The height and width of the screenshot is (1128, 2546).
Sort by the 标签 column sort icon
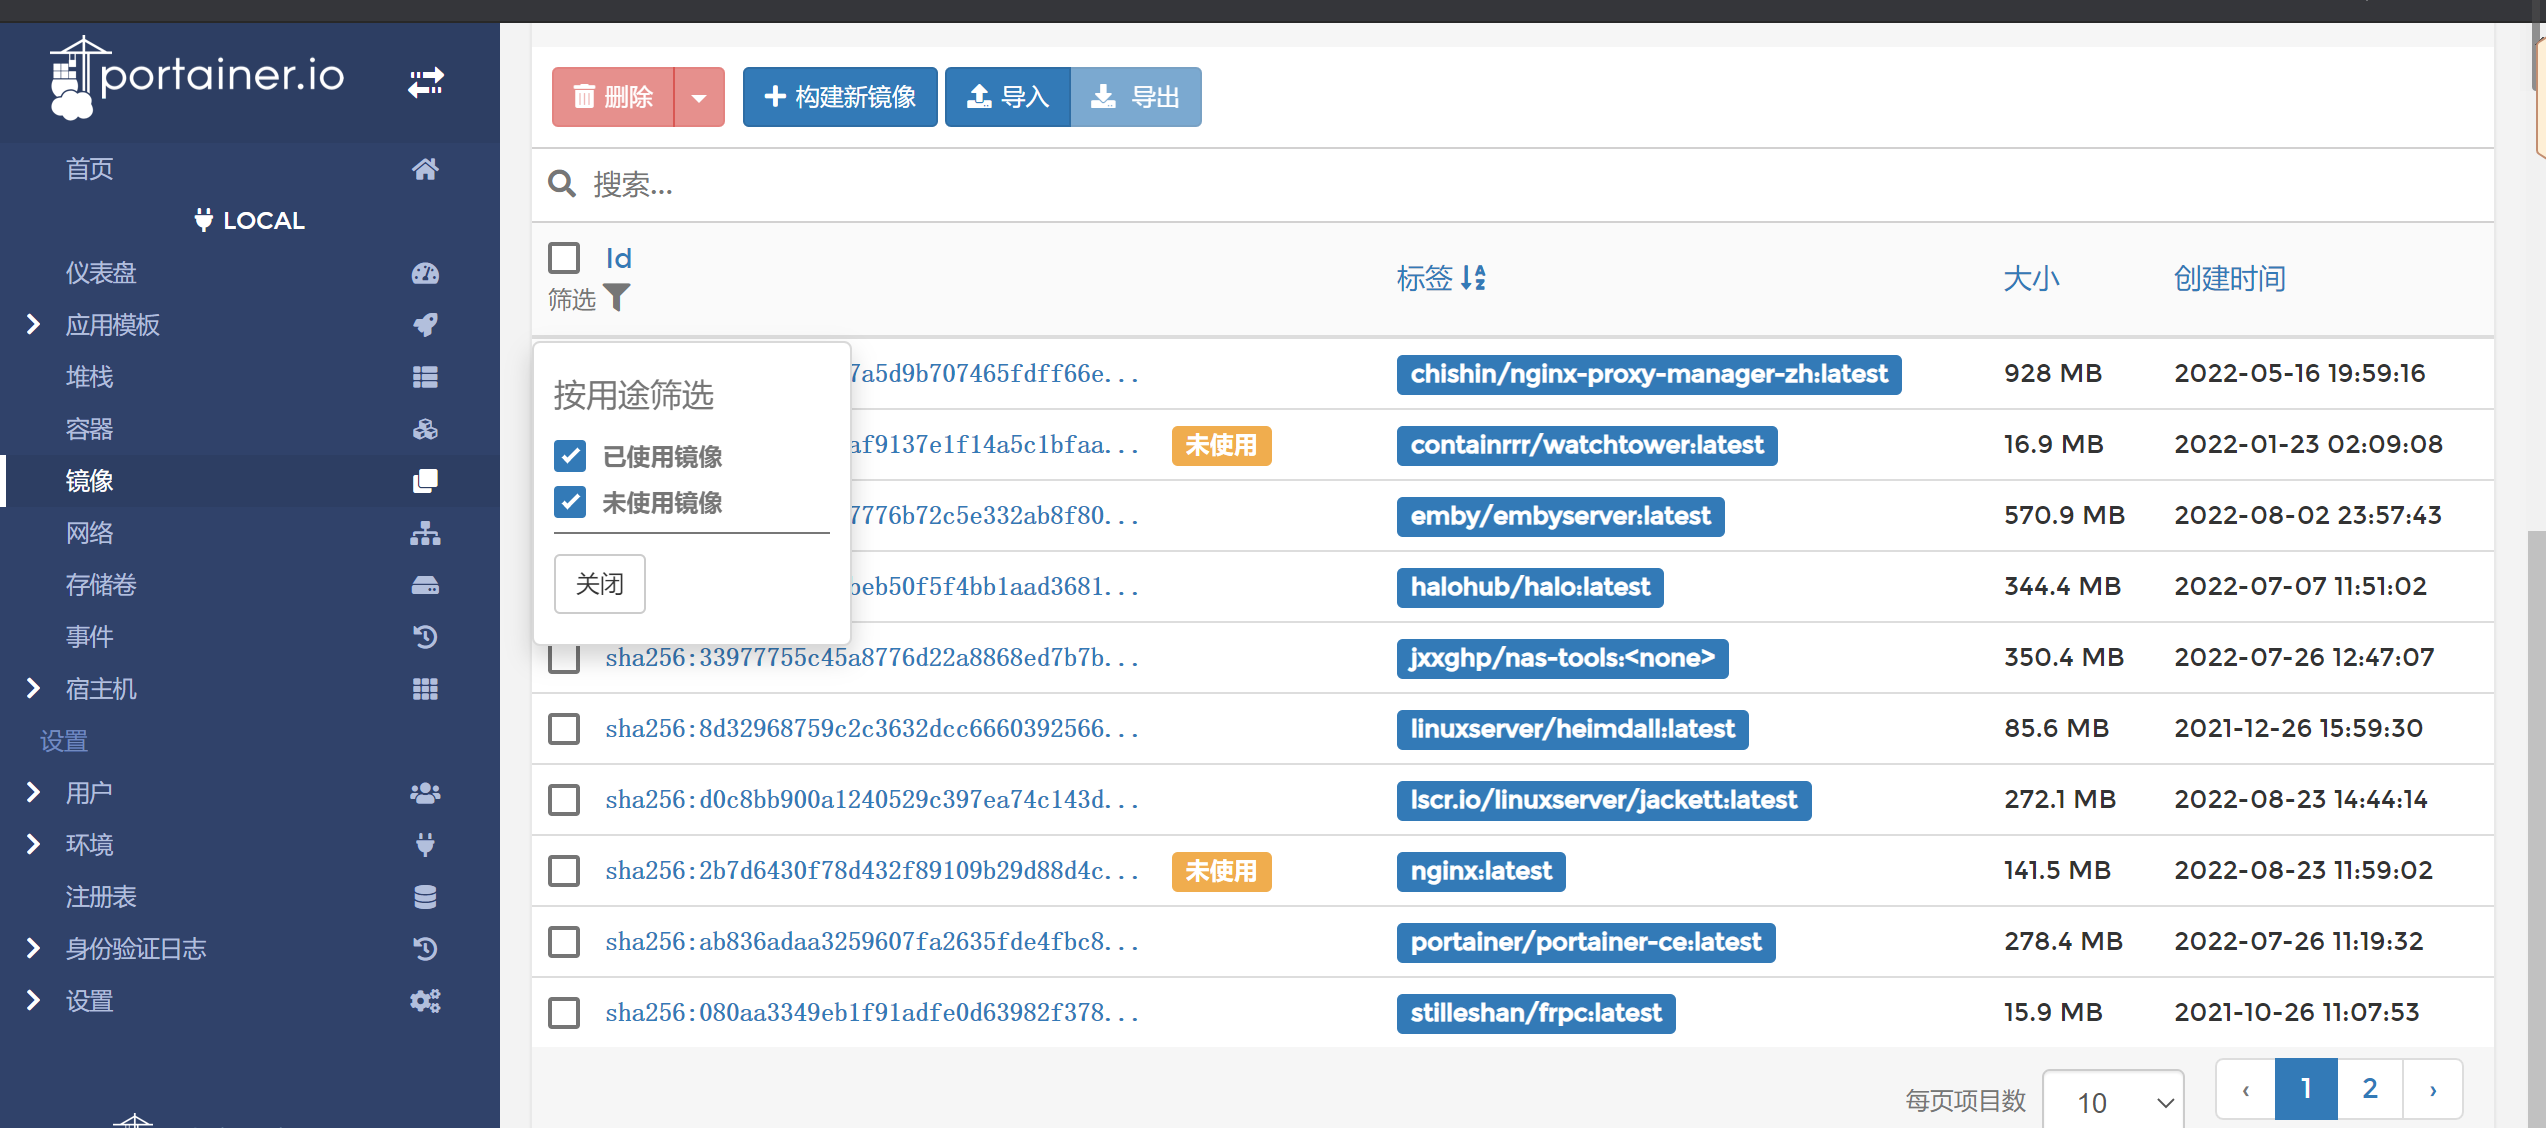(1473, 278)
